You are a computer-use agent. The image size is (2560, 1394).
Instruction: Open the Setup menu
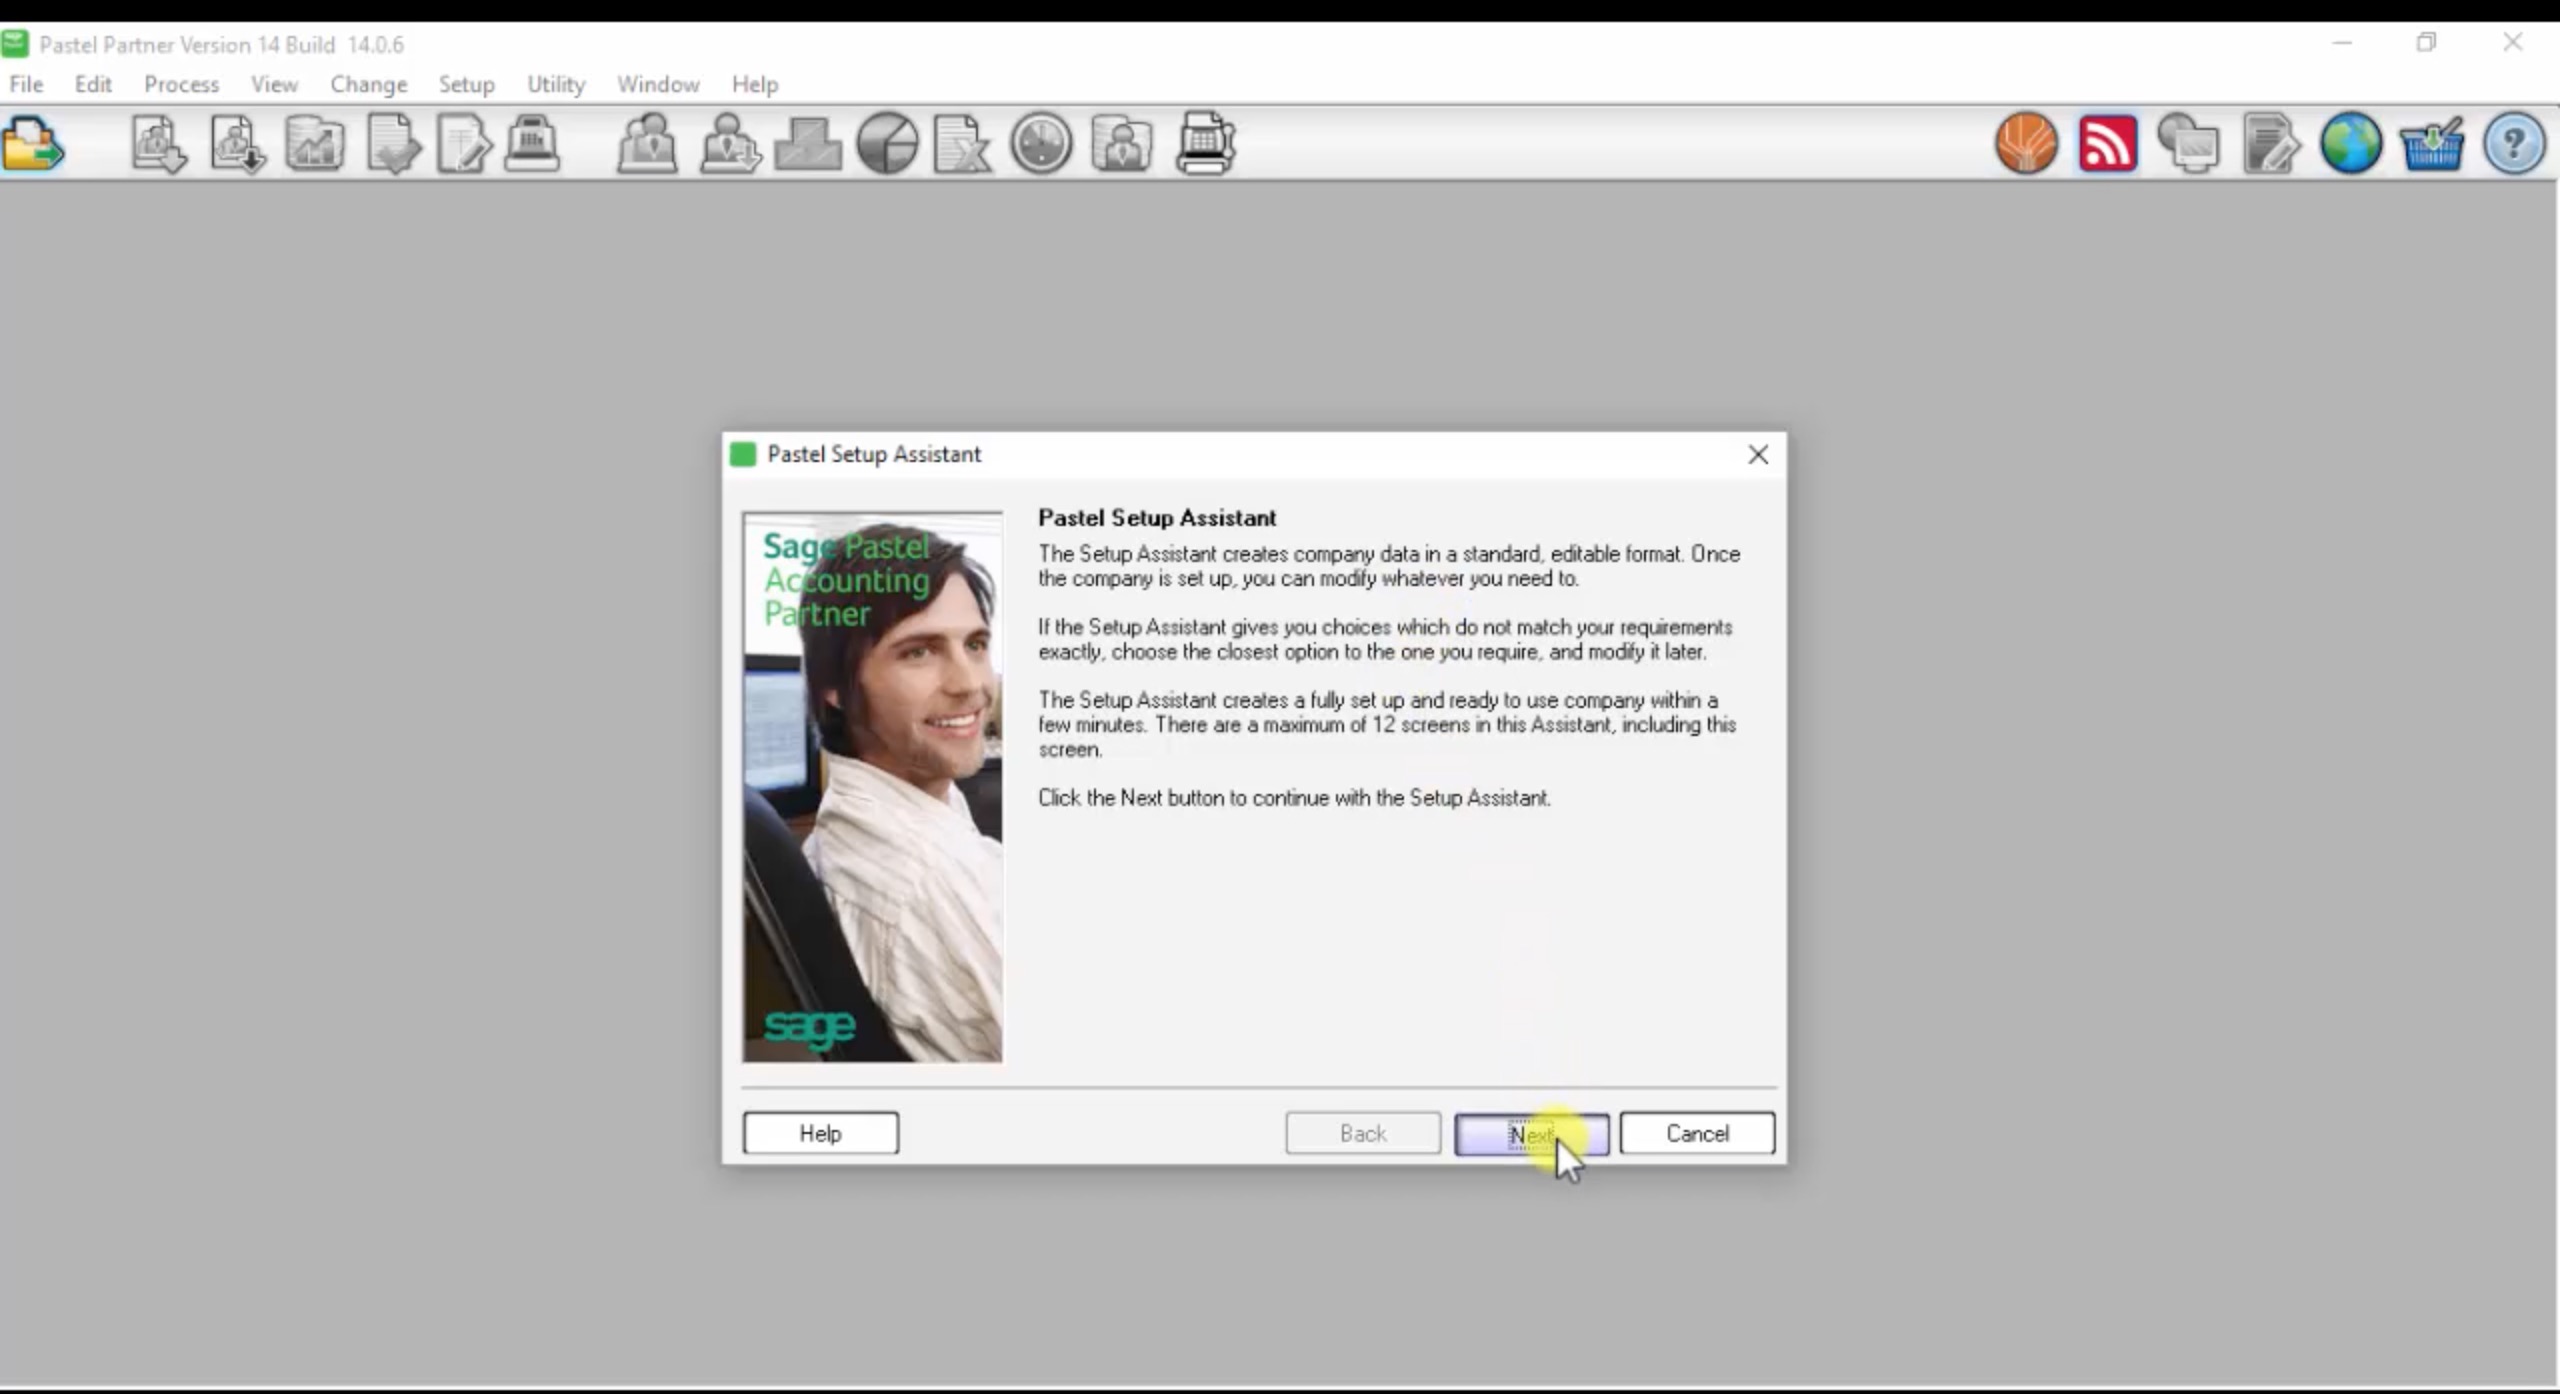click(466, 84)
